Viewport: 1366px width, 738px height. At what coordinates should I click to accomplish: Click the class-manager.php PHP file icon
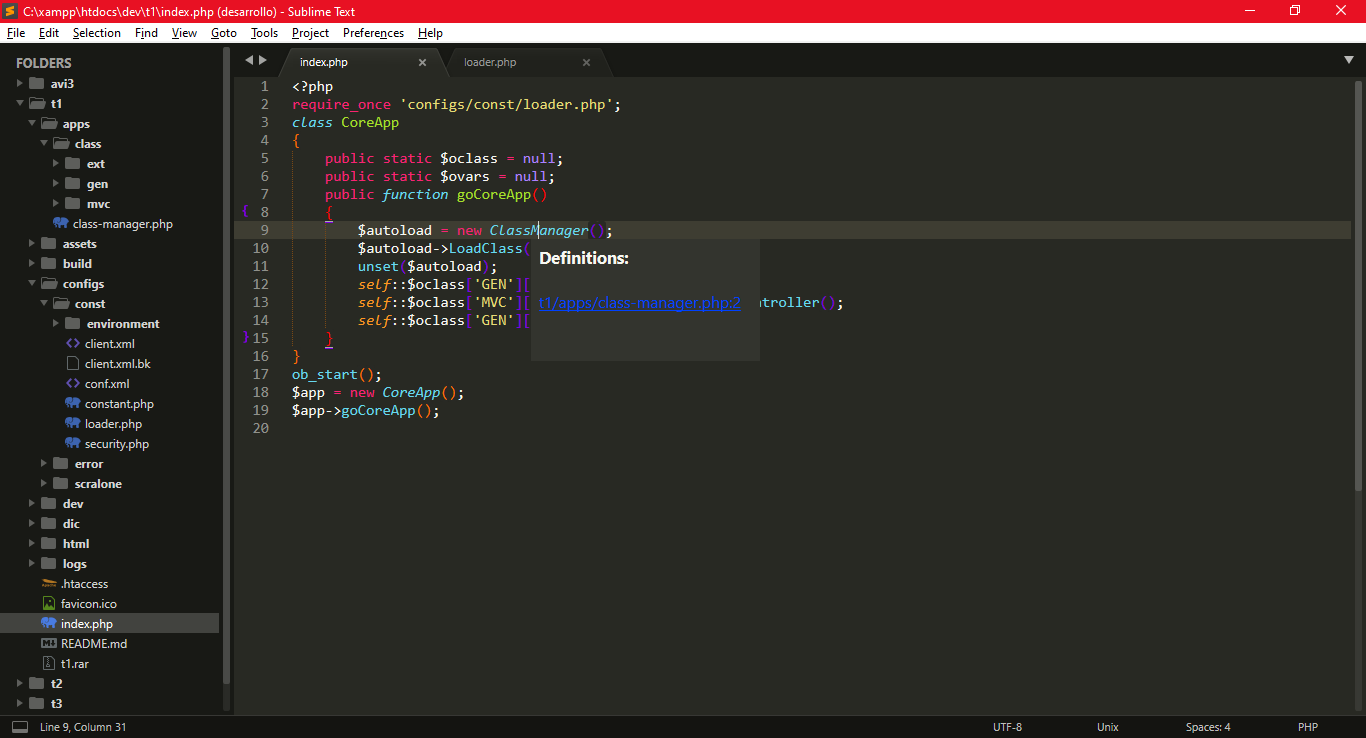[61, 223]
